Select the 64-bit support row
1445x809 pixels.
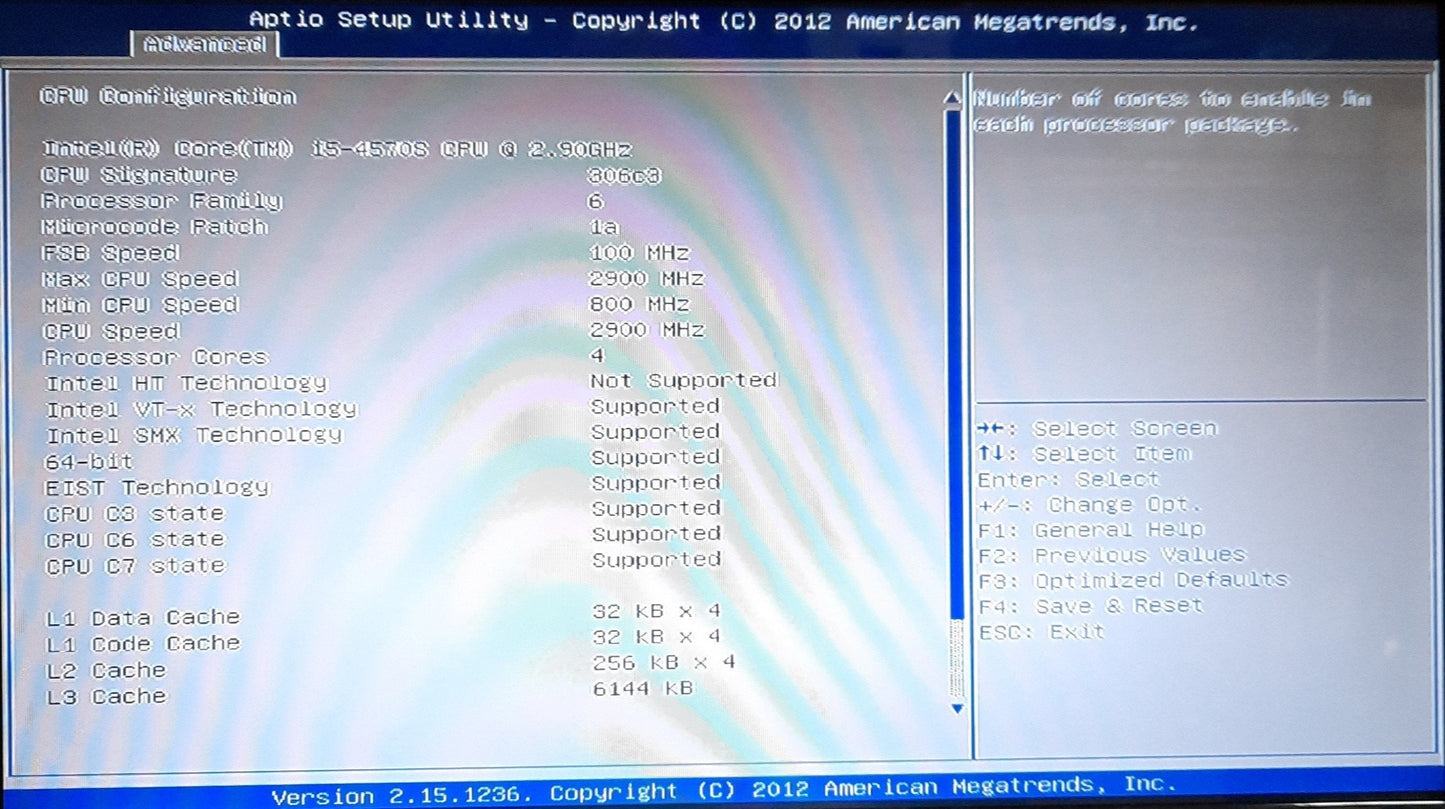[x=89, y=462]
